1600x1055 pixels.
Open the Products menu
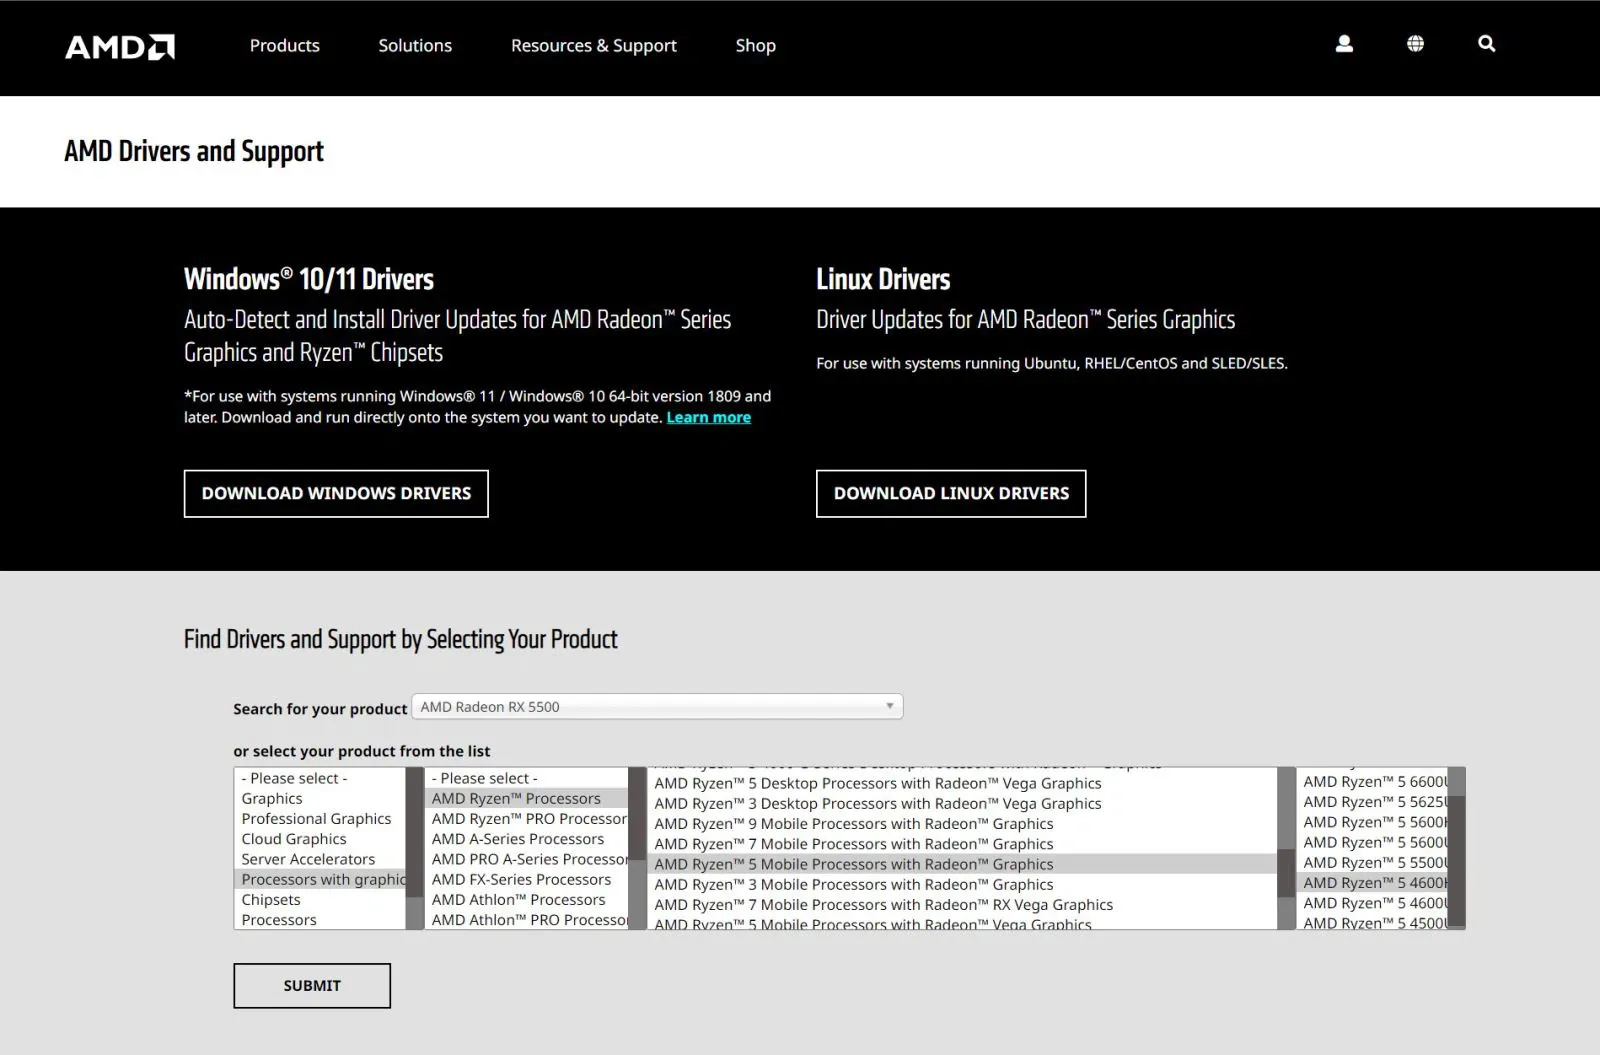[x=285, y=46]
